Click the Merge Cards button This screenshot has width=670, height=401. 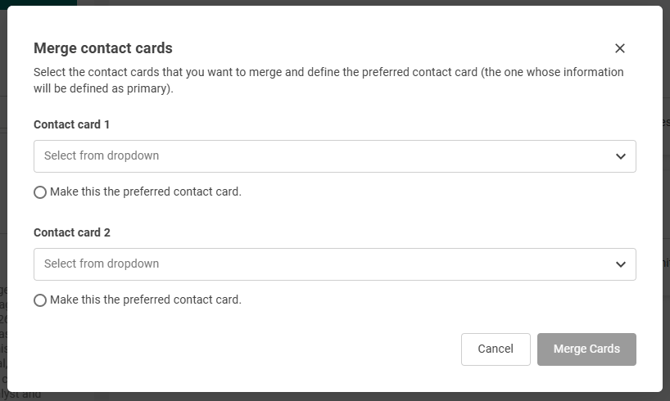click(x=586, y=349)
